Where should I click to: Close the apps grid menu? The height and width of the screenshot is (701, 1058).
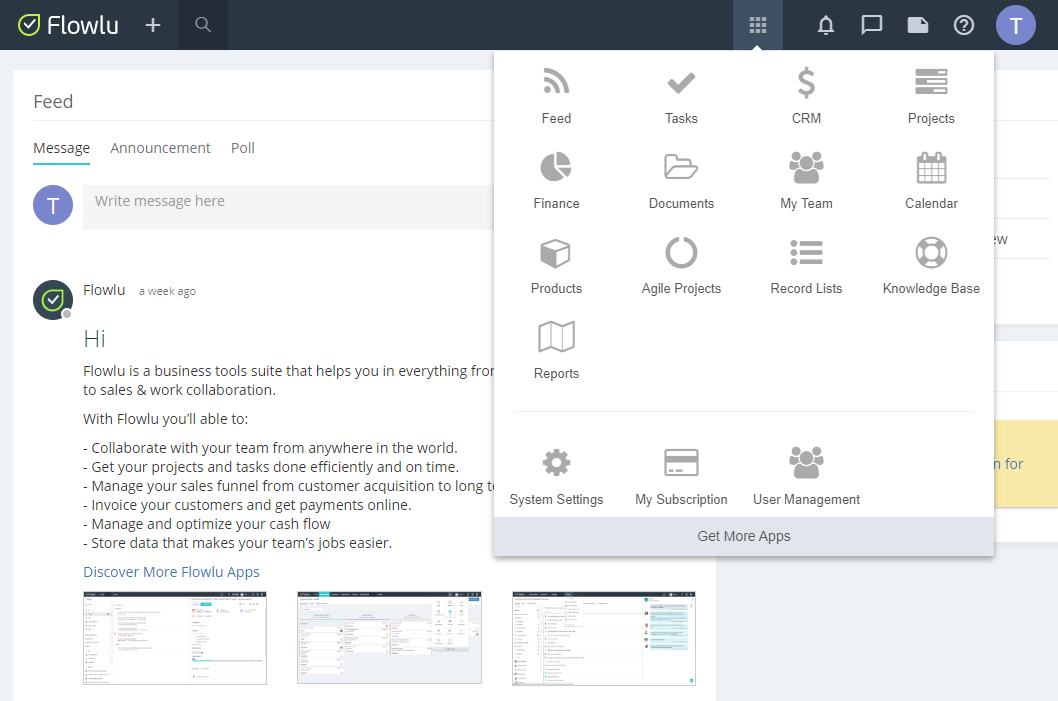[758, 25]
